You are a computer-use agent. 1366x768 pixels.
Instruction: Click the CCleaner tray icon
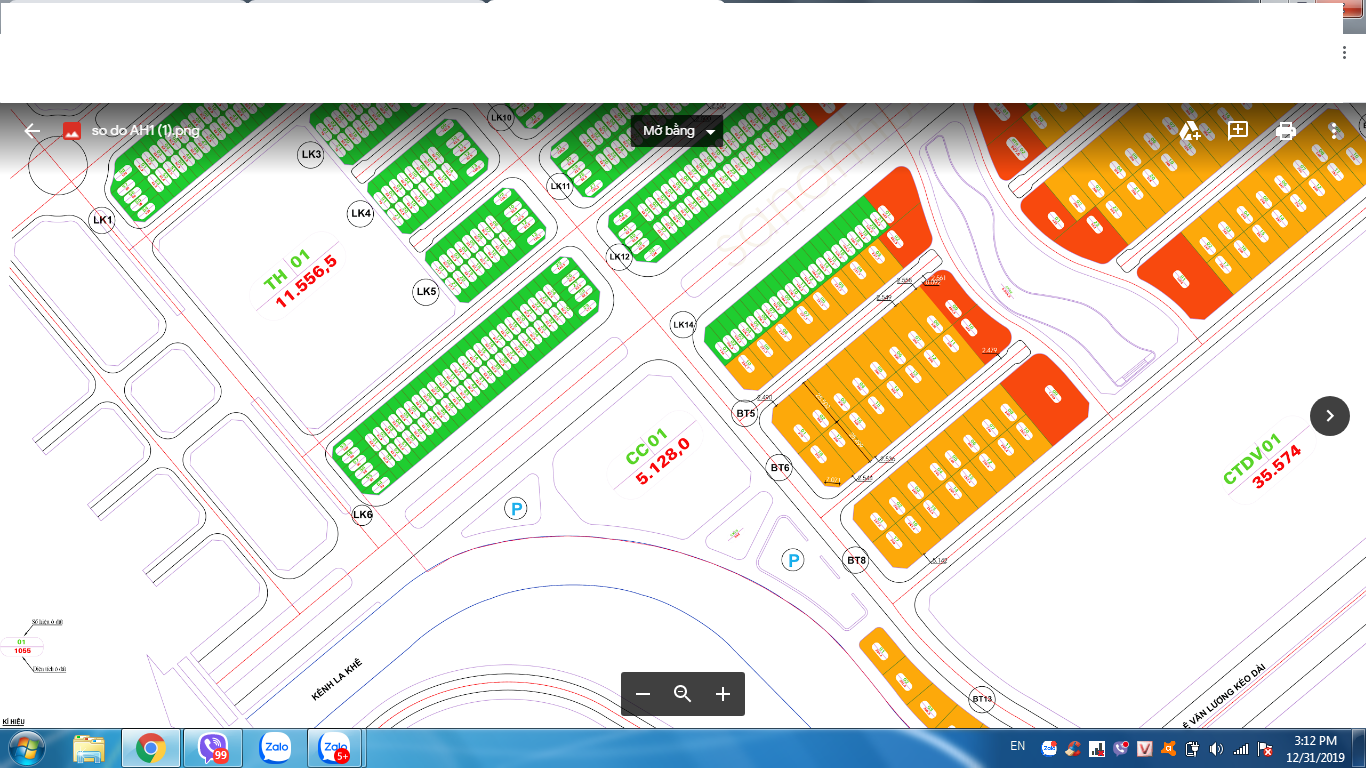click(x=1073, y=748)
